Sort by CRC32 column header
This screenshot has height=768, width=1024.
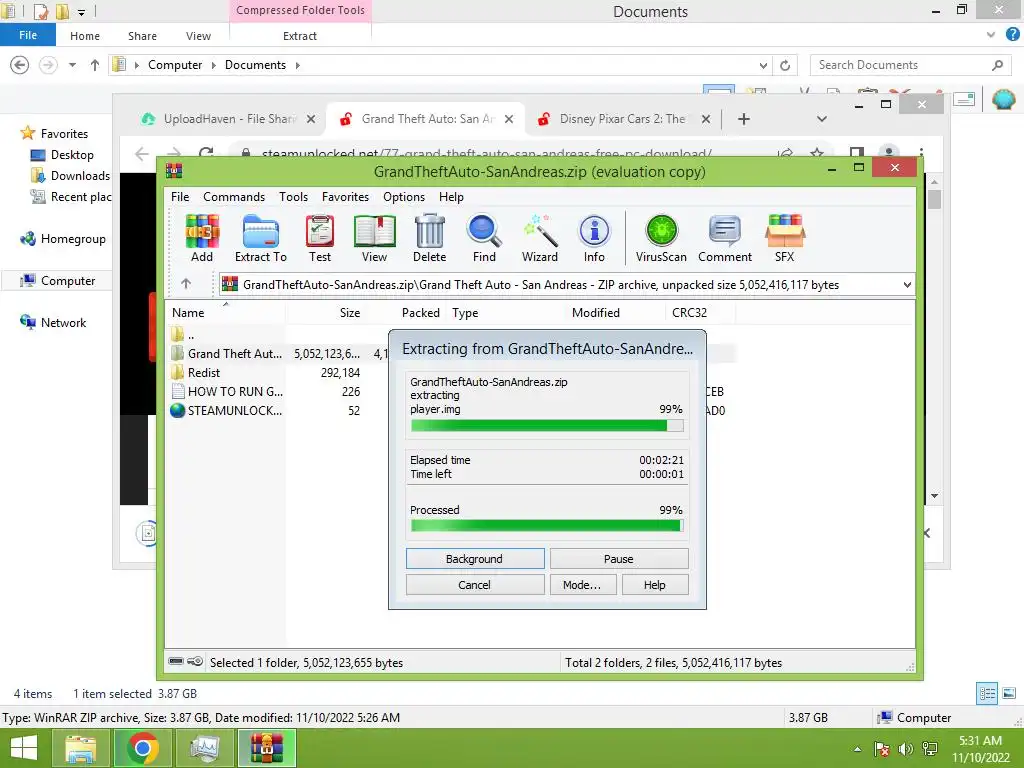tap(701, 313)
